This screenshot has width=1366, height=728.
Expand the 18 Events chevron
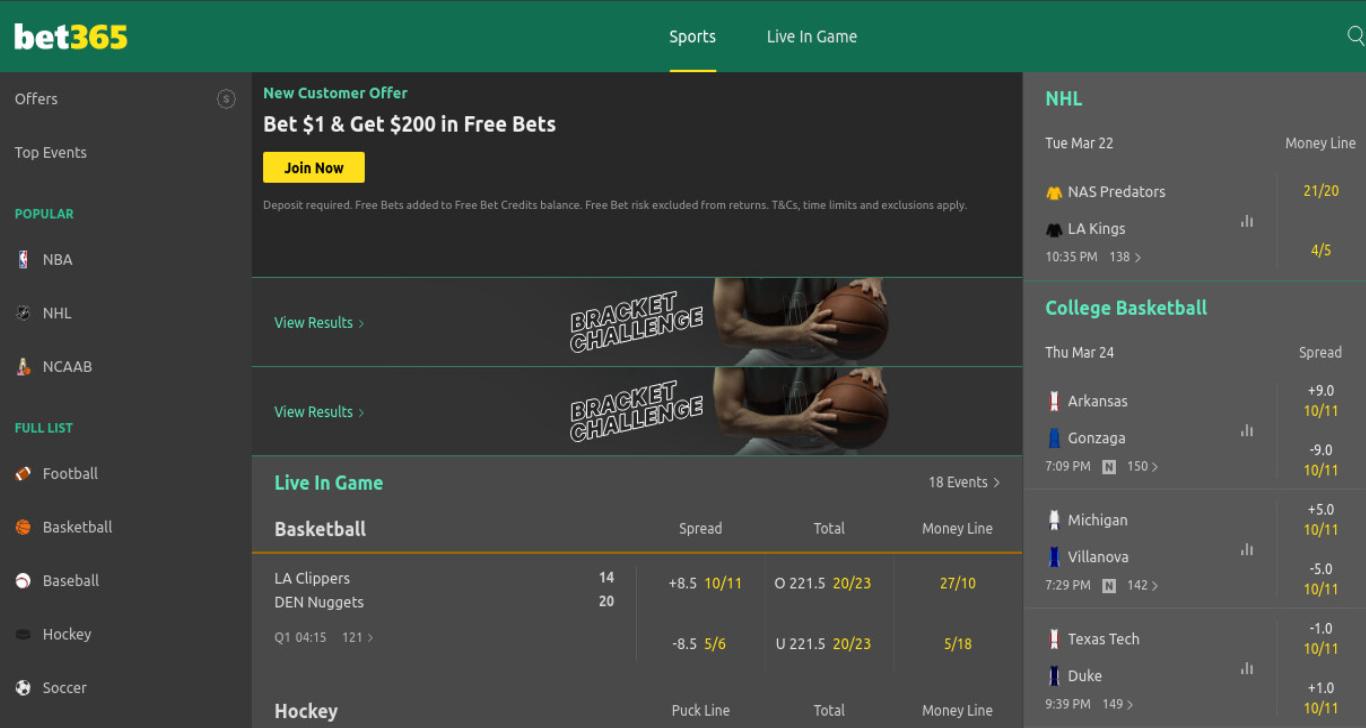tap(996, 483)
